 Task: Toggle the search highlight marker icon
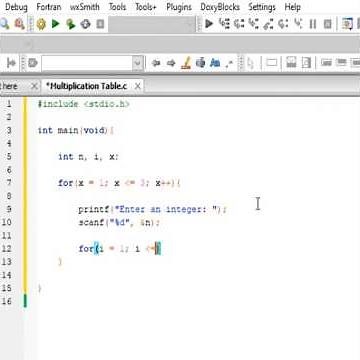coord(186,63)
